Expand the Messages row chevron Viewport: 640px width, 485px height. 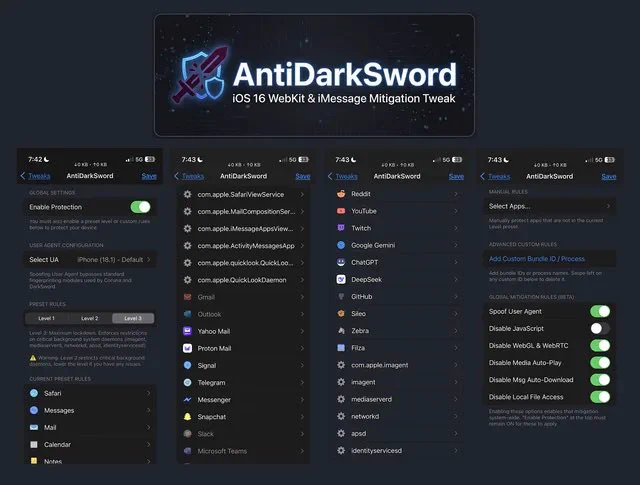tap(149, 410)
